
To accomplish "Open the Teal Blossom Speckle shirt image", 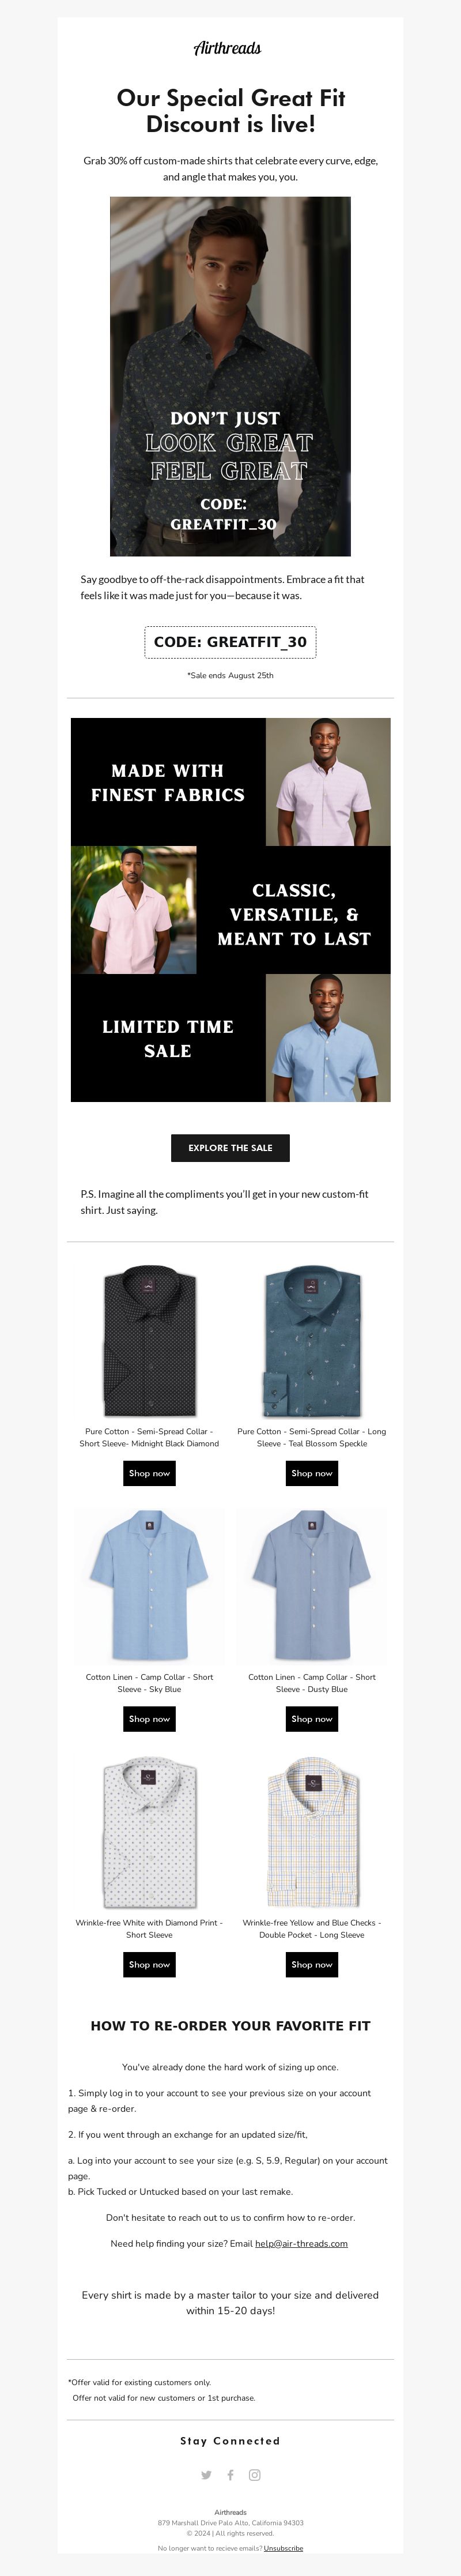I will point(312,1340).
